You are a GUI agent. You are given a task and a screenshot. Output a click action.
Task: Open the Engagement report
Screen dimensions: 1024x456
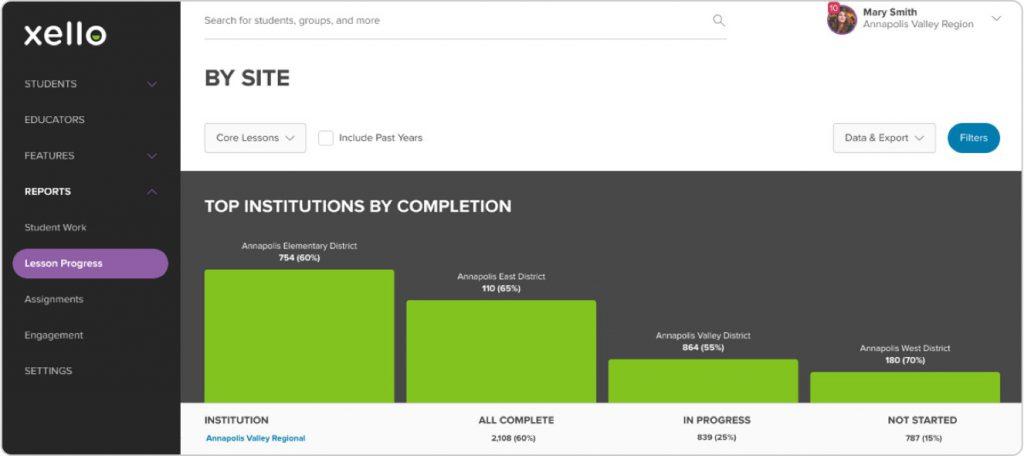pos(54,336)
